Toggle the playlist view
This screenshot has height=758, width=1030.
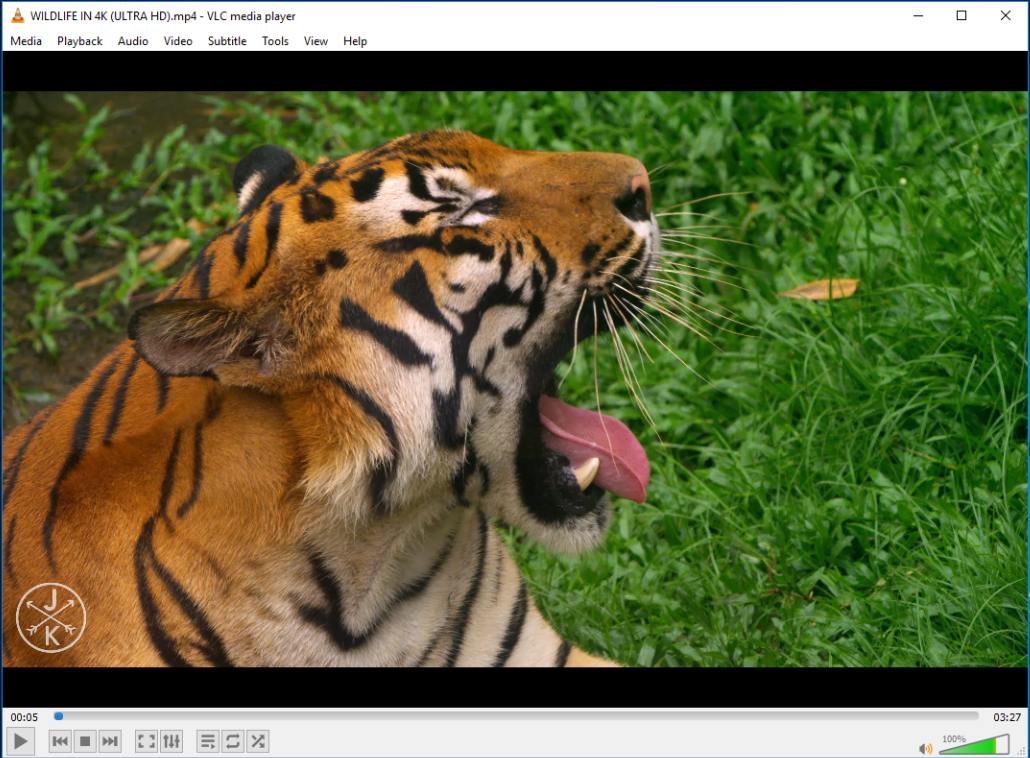click(208, 741)
